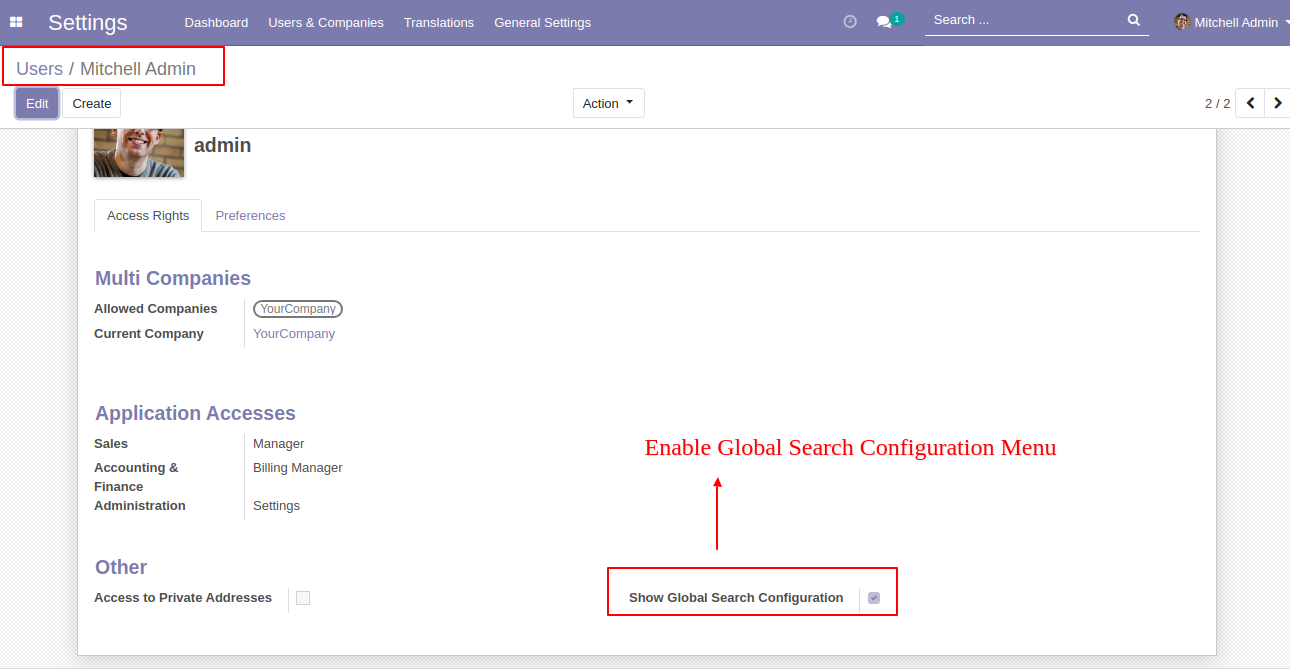Go to next record arrow
This screenshot has width=1290, height=669.
tap(1278, 103)
